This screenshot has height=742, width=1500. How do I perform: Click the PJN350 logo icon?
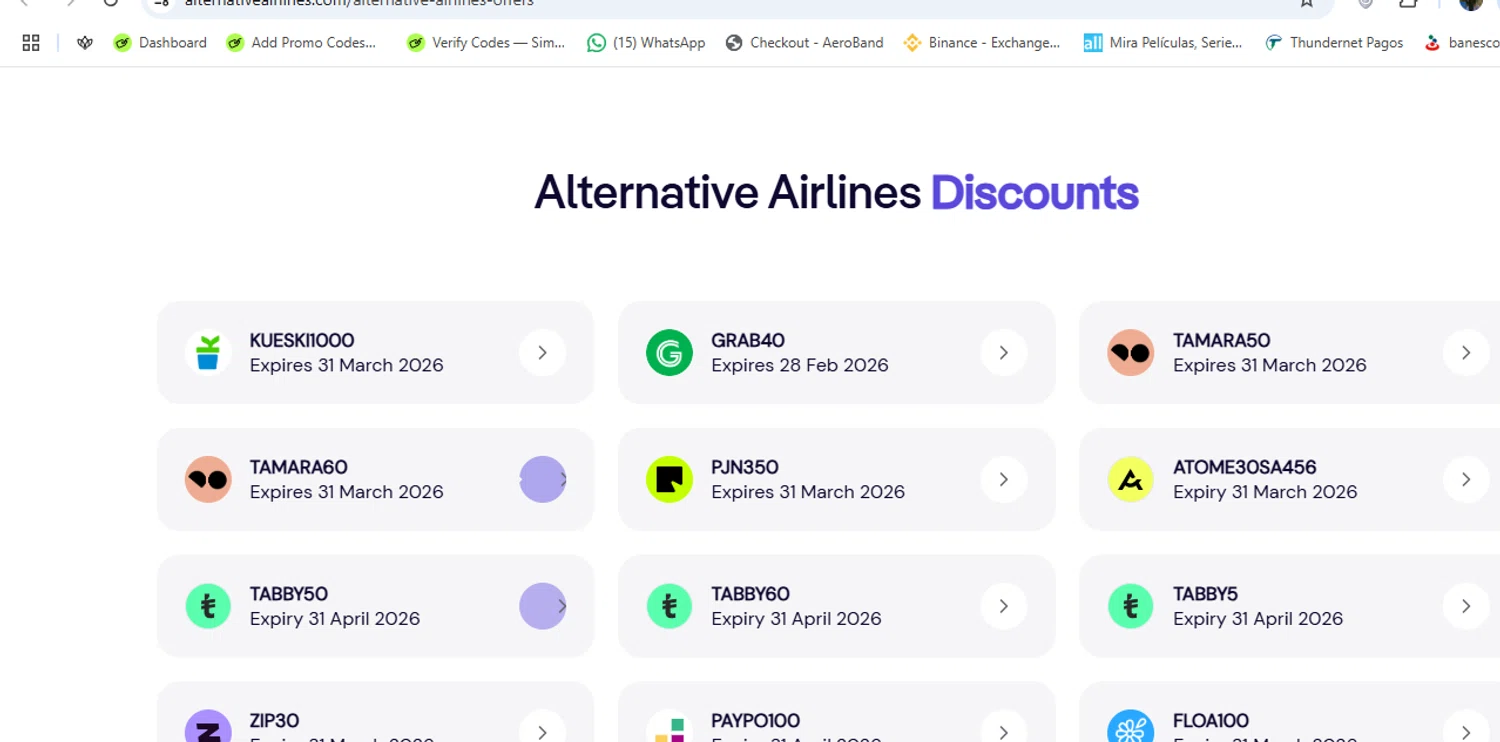[x=669, y=480]
